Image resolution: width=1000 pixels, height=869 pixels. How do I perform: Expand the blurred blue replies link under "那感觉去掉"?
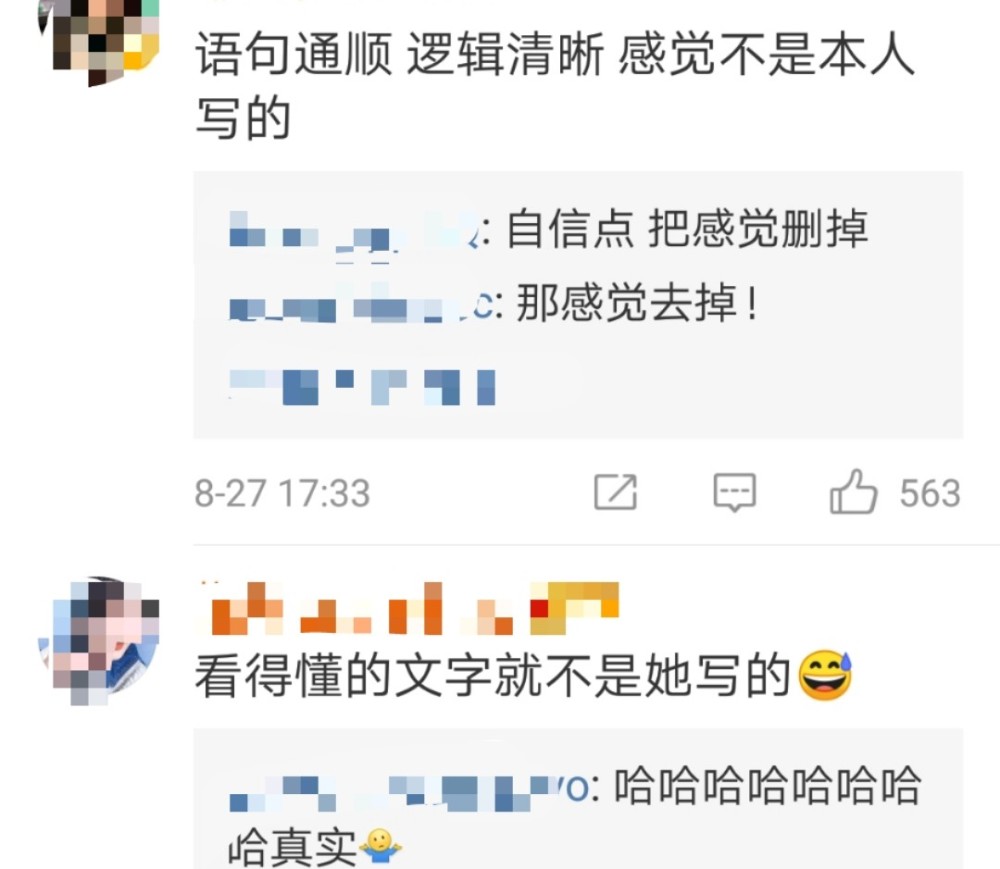click(362, 387)
